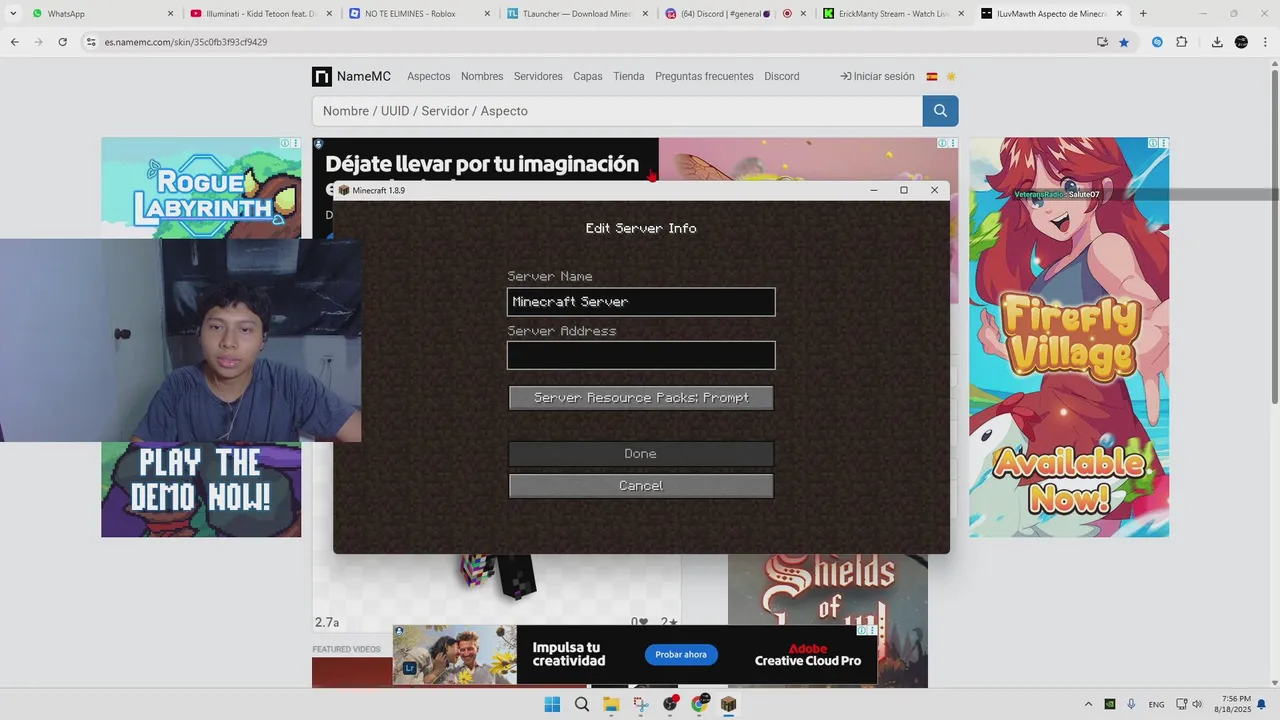
Task: Open the Chrome profile avatar
Action: (1242, 42)
